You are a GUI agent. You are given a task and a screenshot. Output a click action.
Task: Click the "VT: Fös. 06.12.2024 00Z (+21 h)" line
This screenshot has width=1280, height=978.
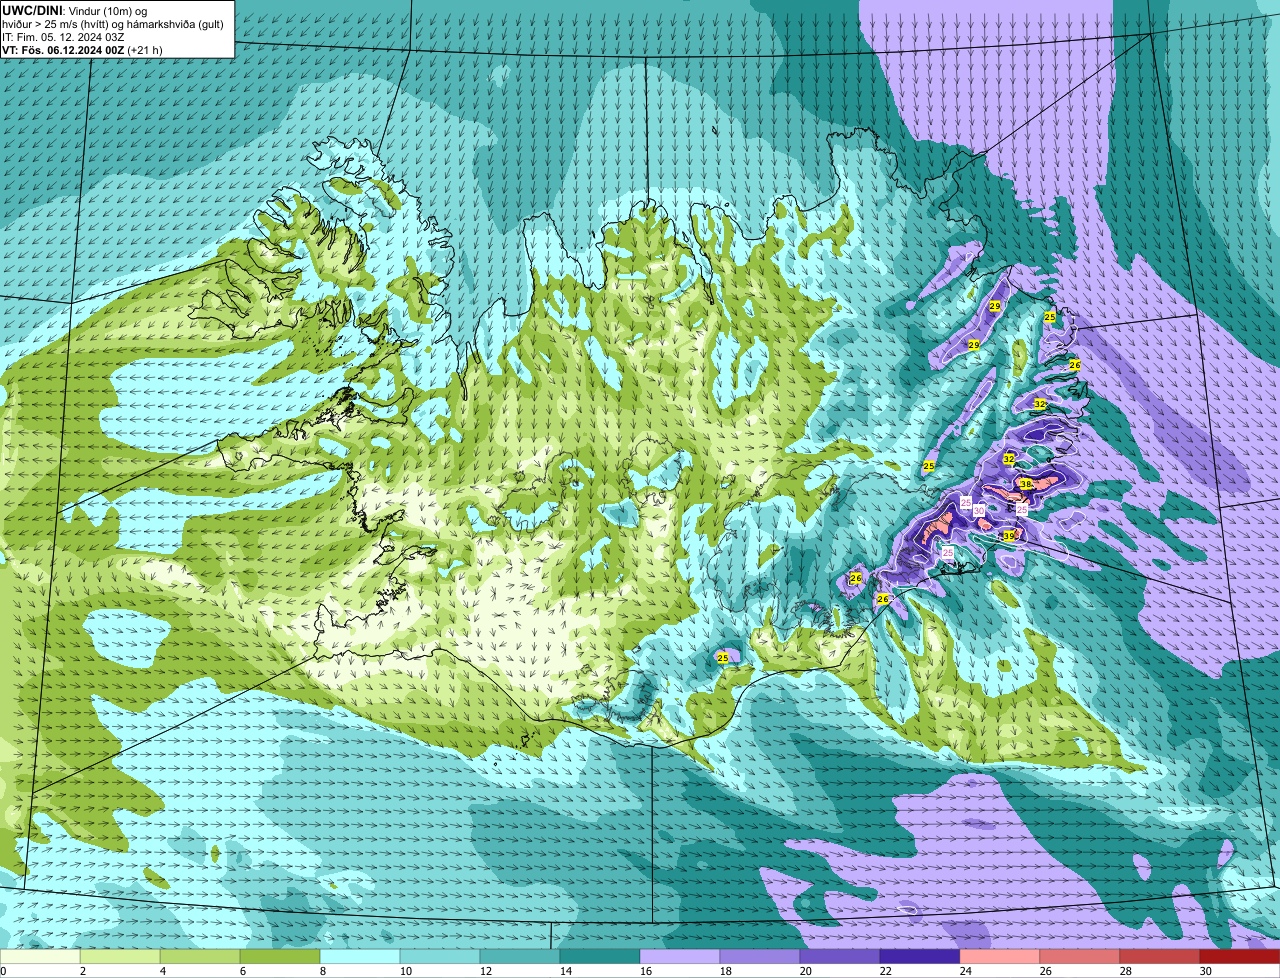82,50
